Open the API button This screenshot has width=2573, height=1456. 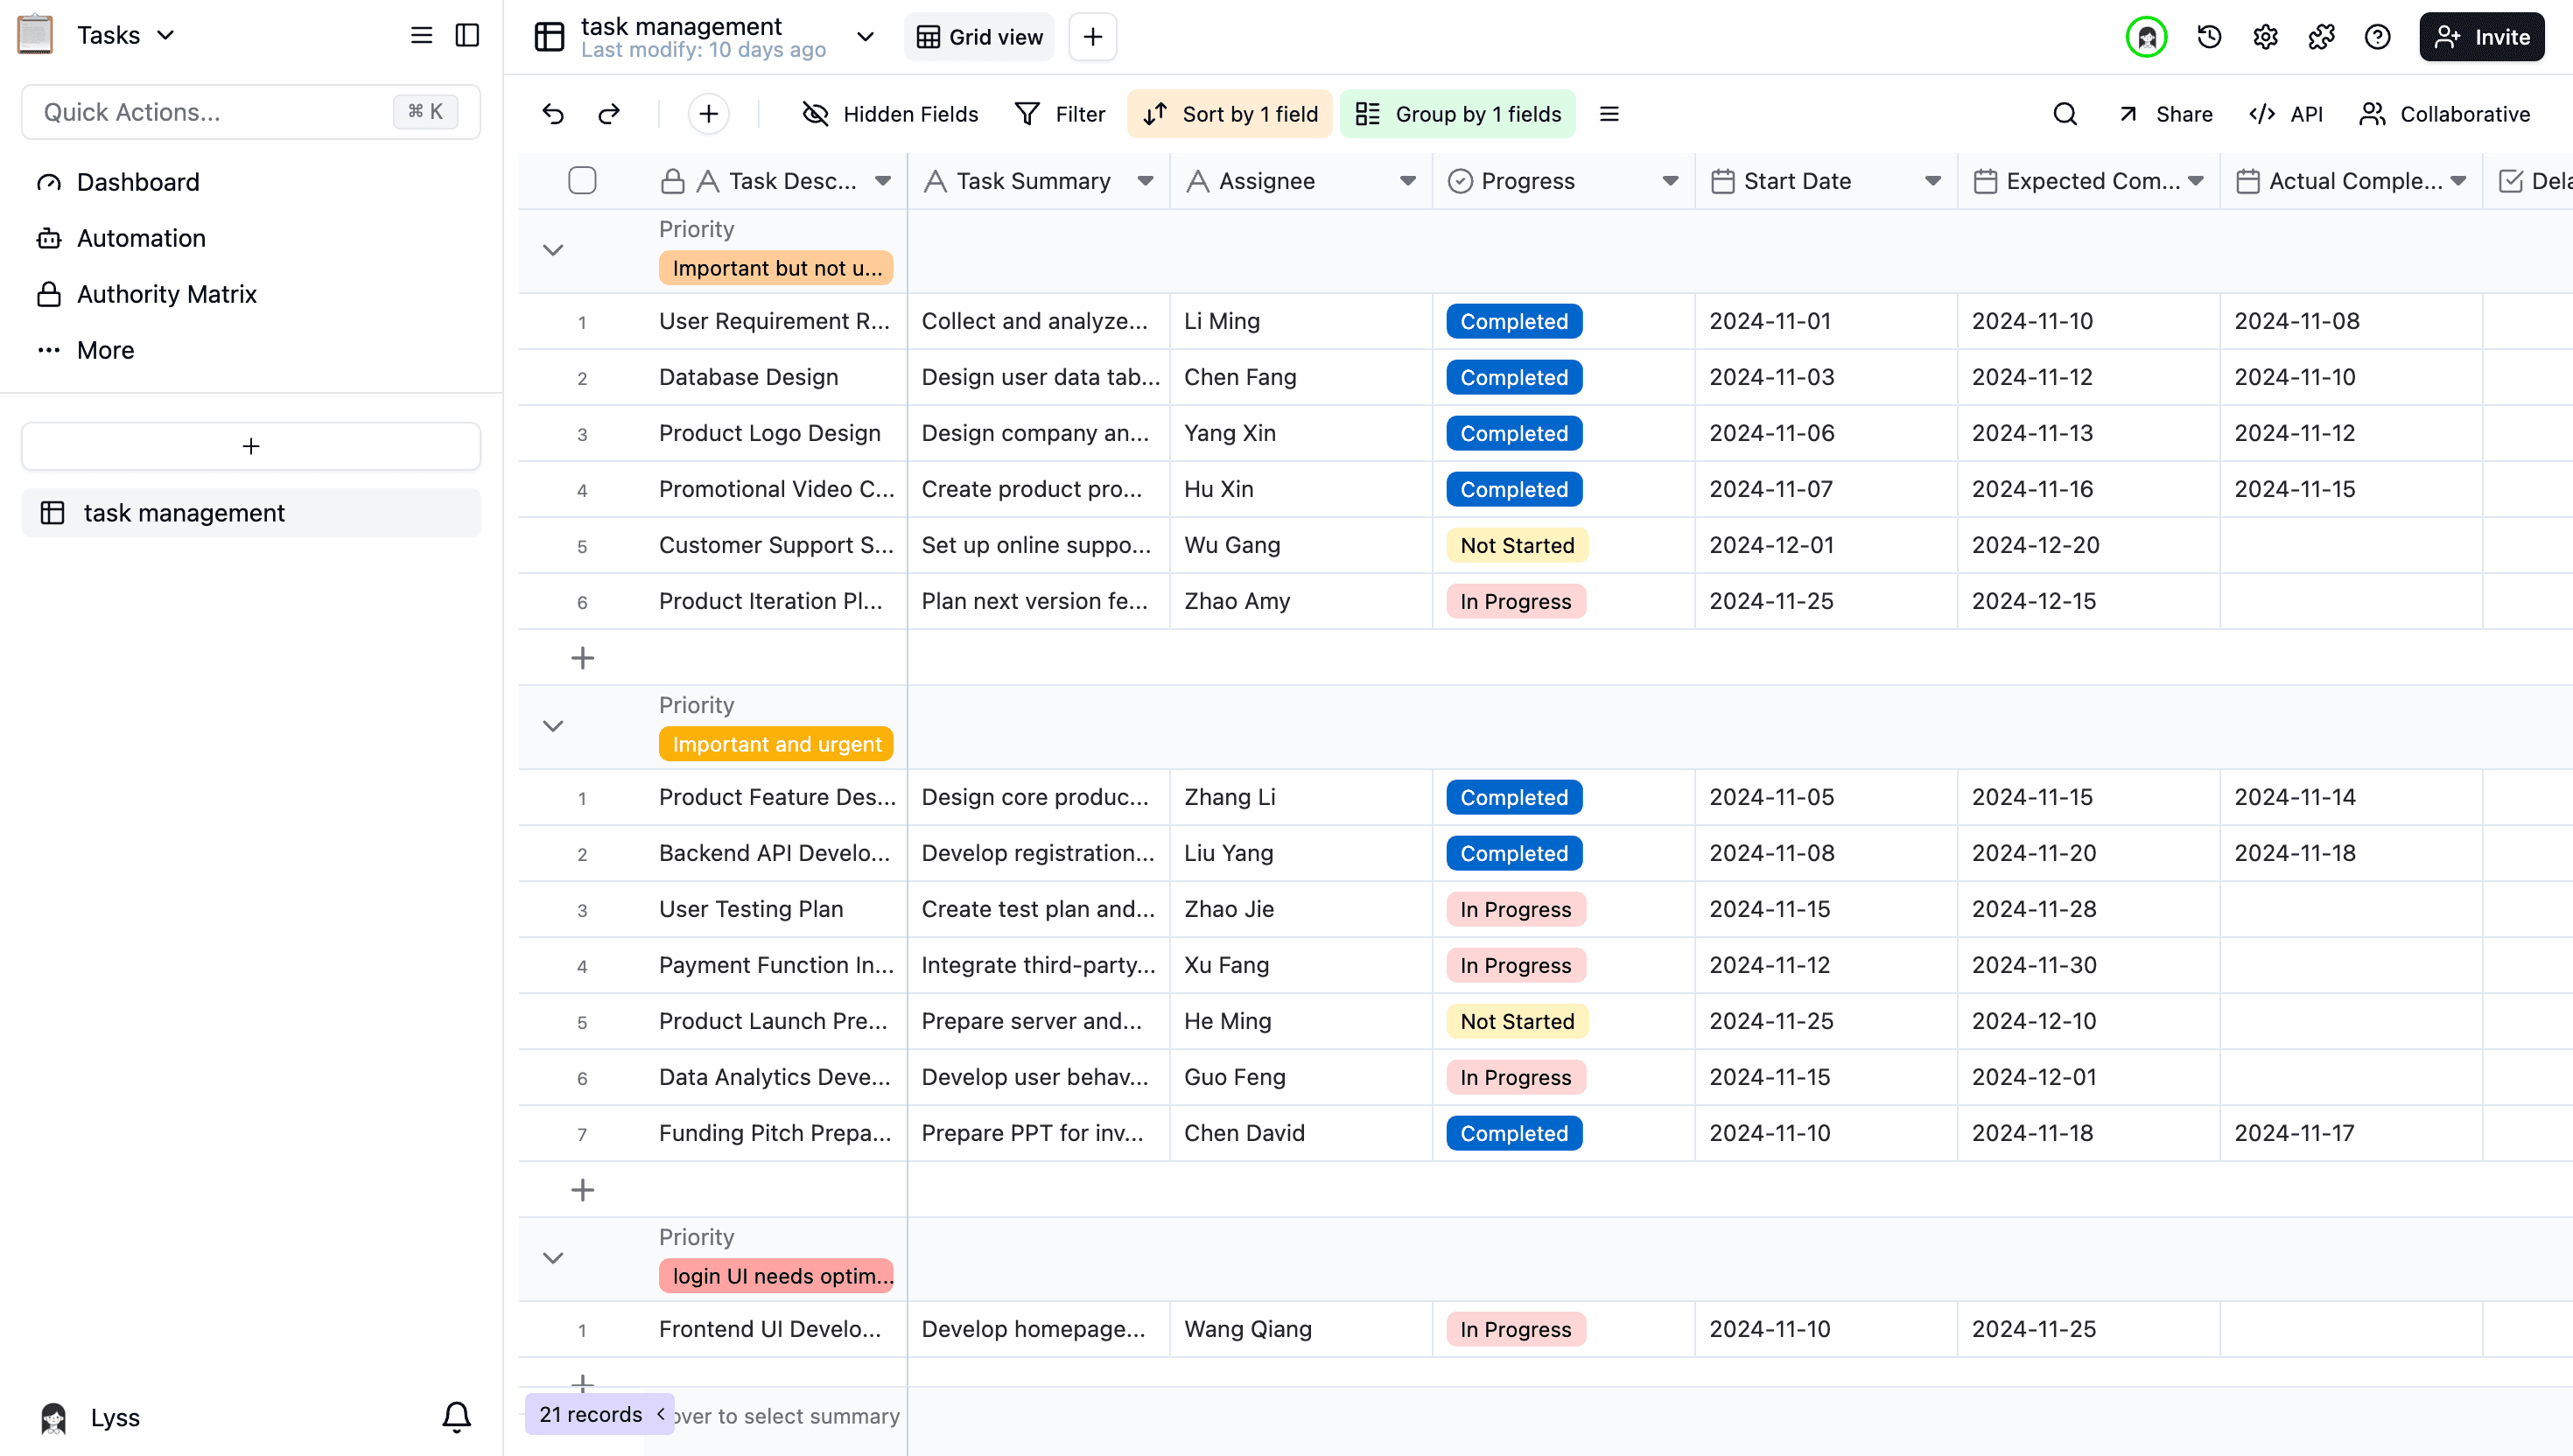(x=2285, y=114)
